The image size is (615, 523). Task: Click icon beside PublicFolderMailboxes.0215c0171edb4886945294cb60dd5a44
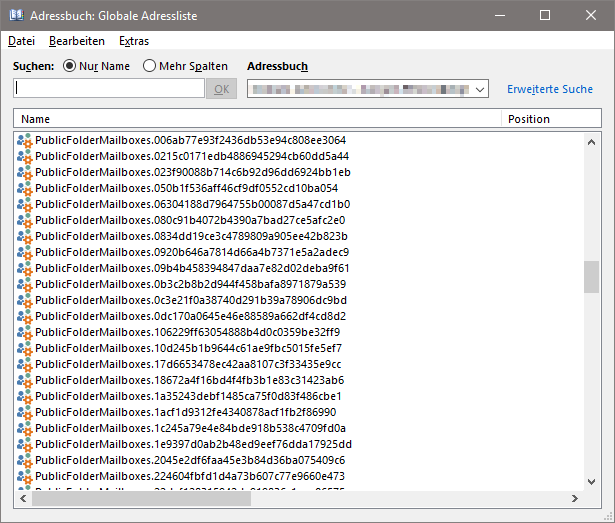point(25,156)
